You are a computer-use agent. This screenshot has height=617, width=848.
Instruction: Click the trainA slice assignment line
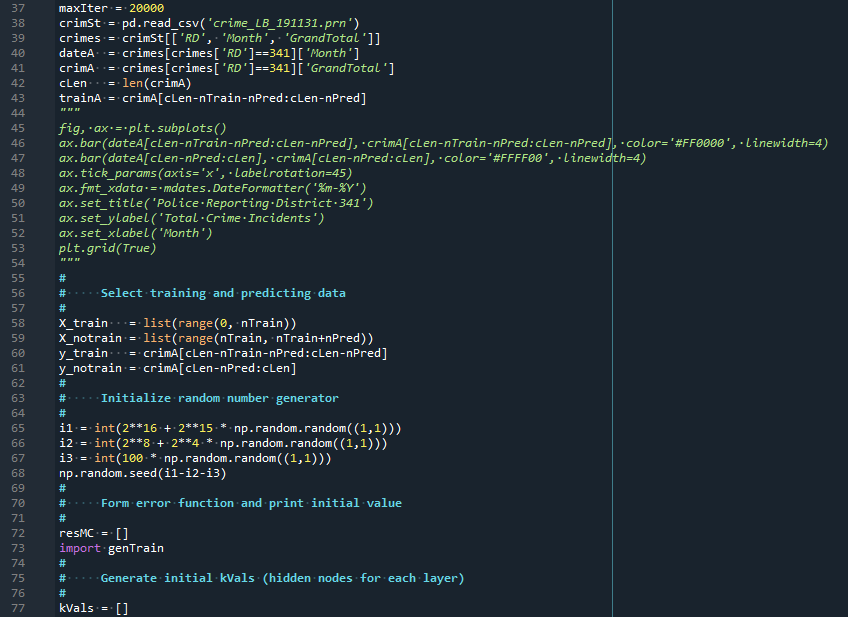click(212, 98)
